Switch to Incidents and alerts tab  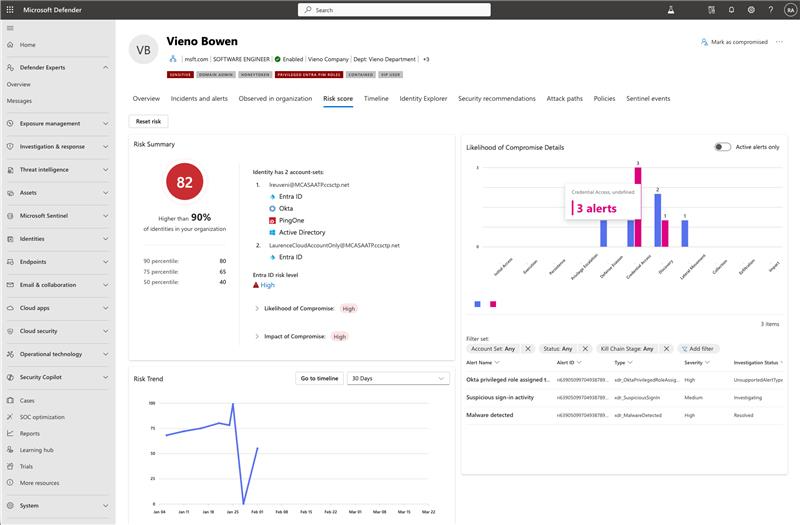point(199,98)
